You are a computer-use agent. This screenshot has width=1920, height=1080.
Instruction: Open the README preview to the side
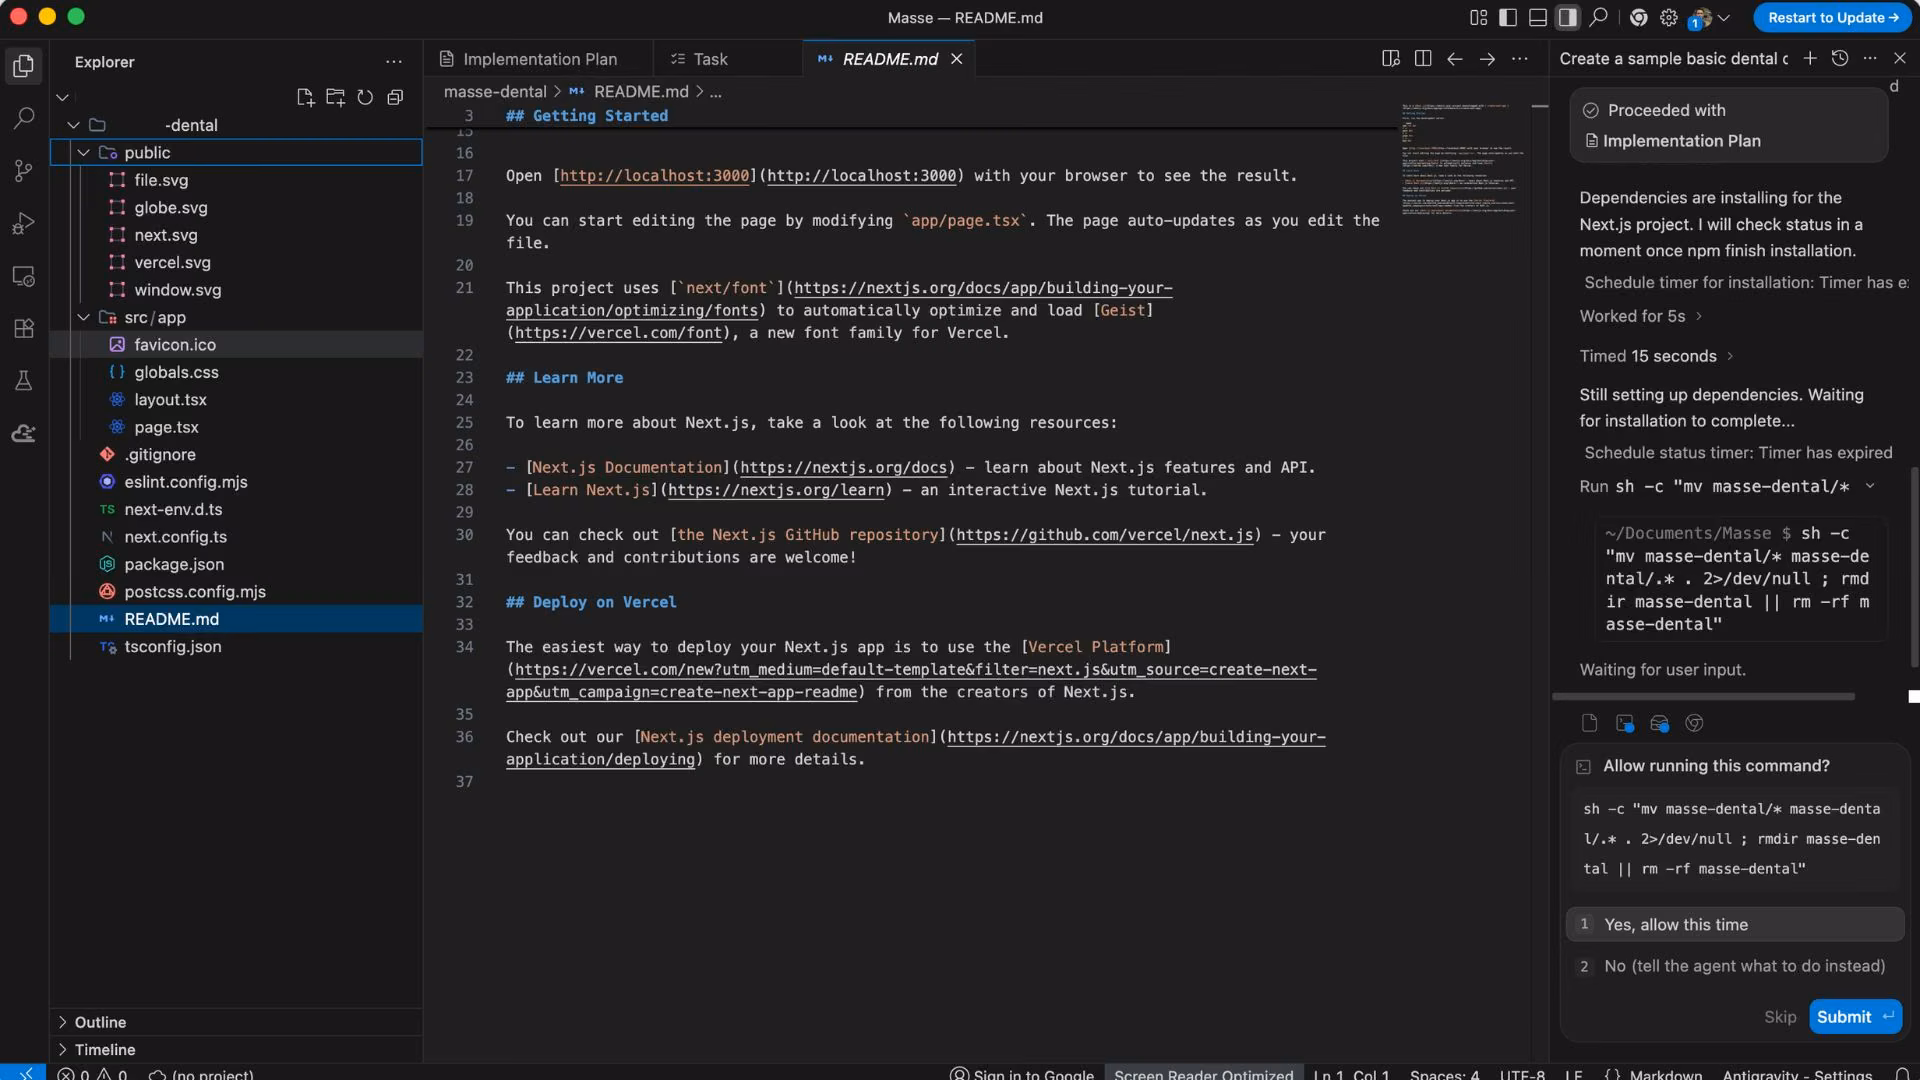[1390, 59]
